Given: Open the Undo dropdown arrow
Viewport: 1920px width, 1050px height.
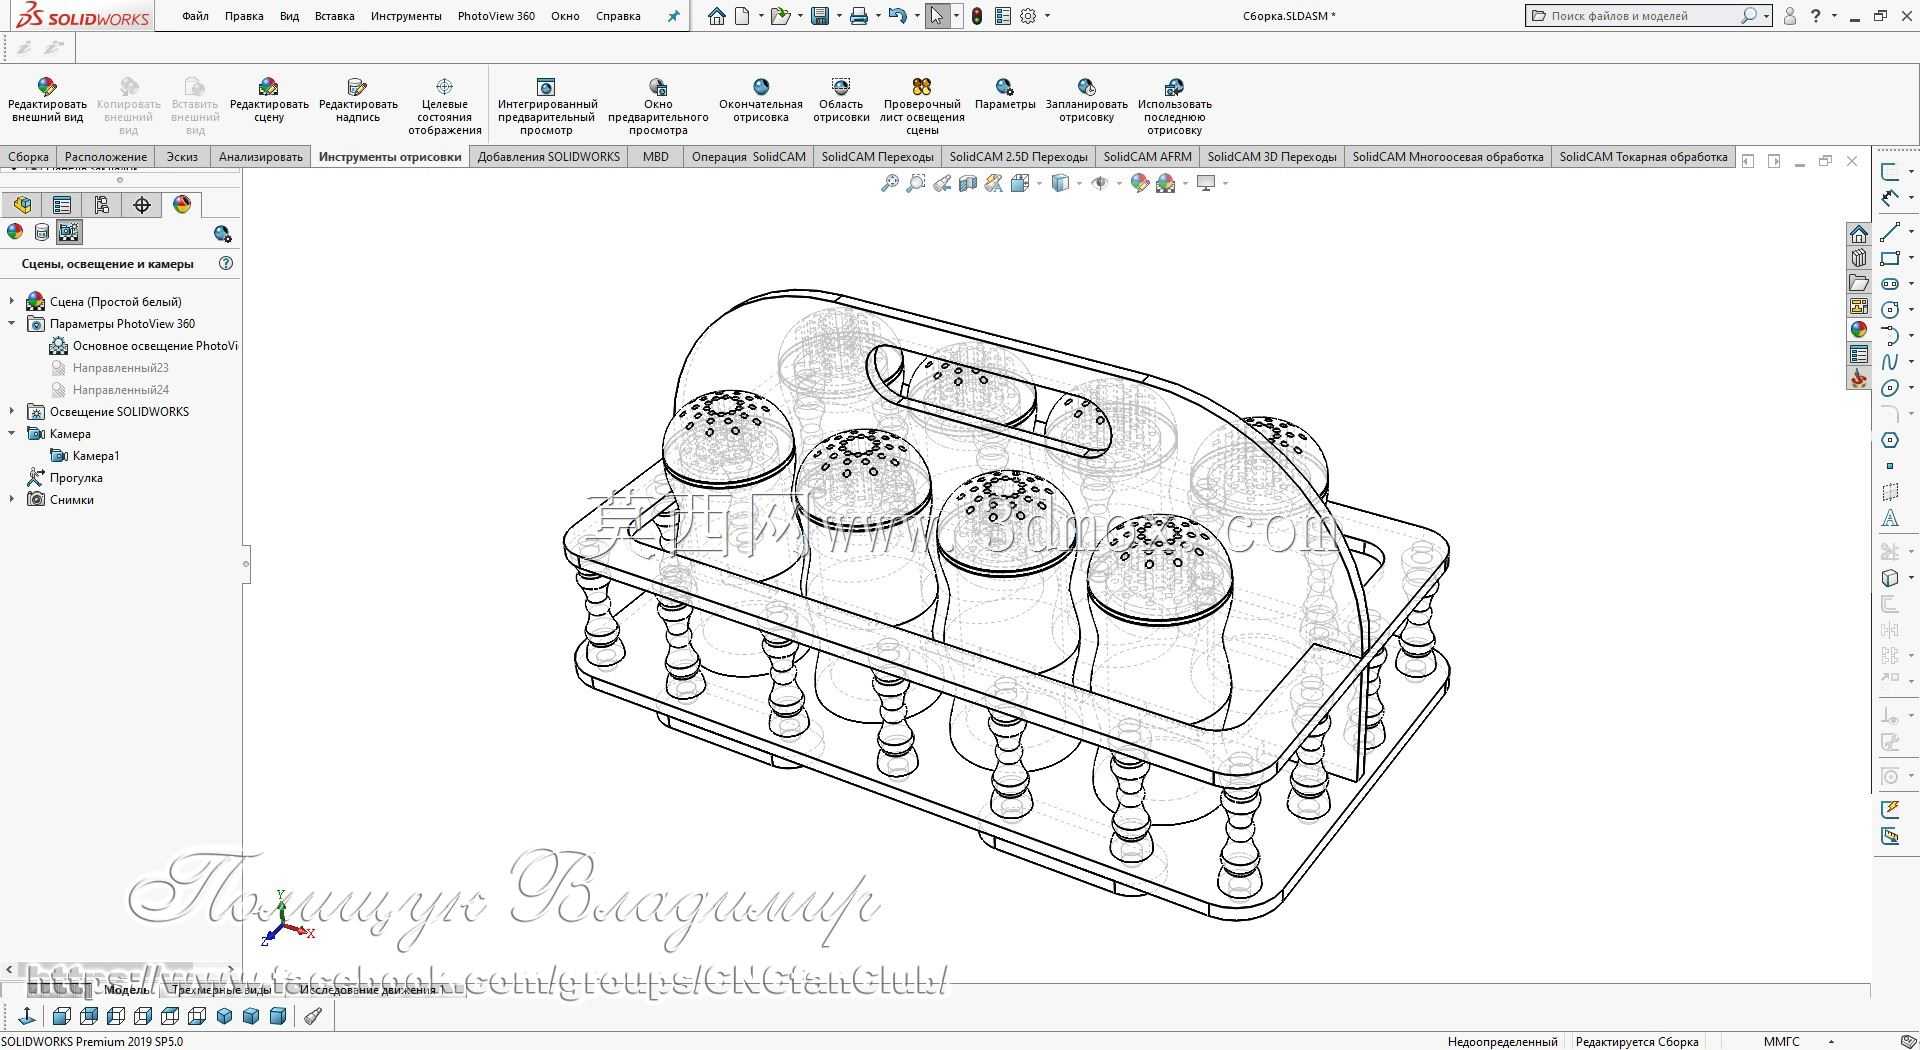Looking at the screenshot, I should [915, 16].
